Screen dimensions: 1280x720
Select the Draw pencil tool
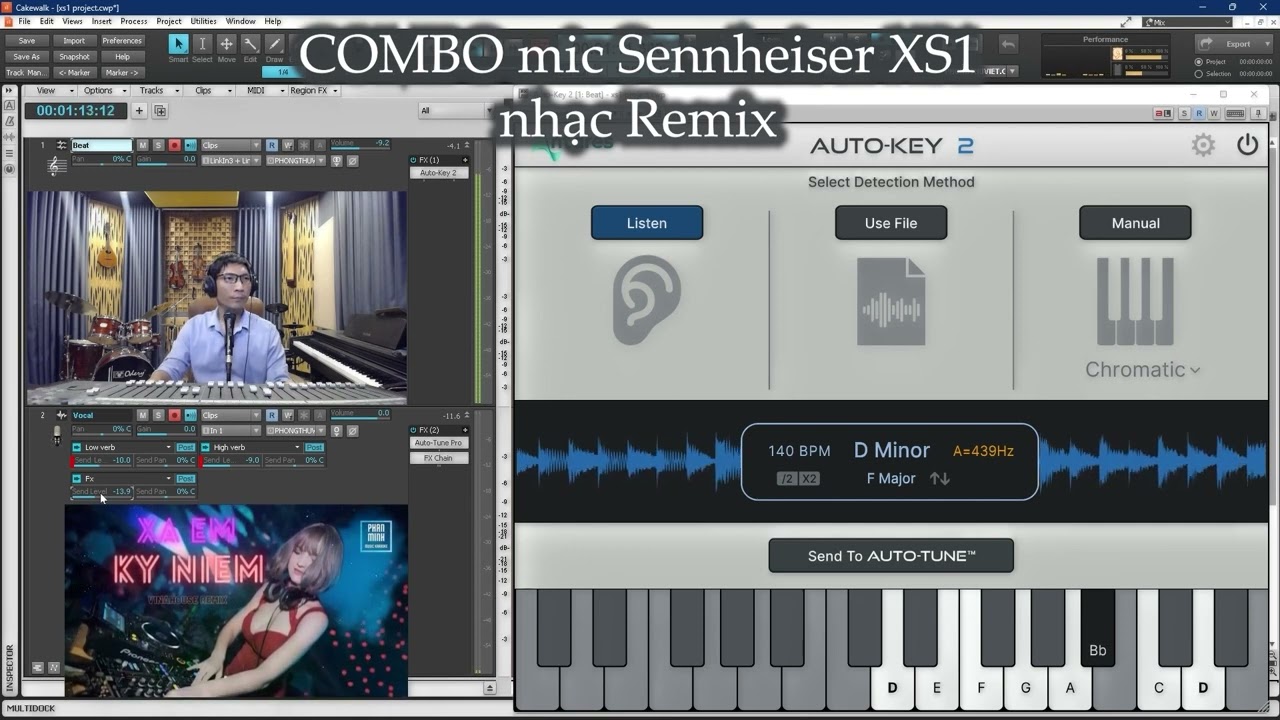pyautogui.click(x=274, y=44)
